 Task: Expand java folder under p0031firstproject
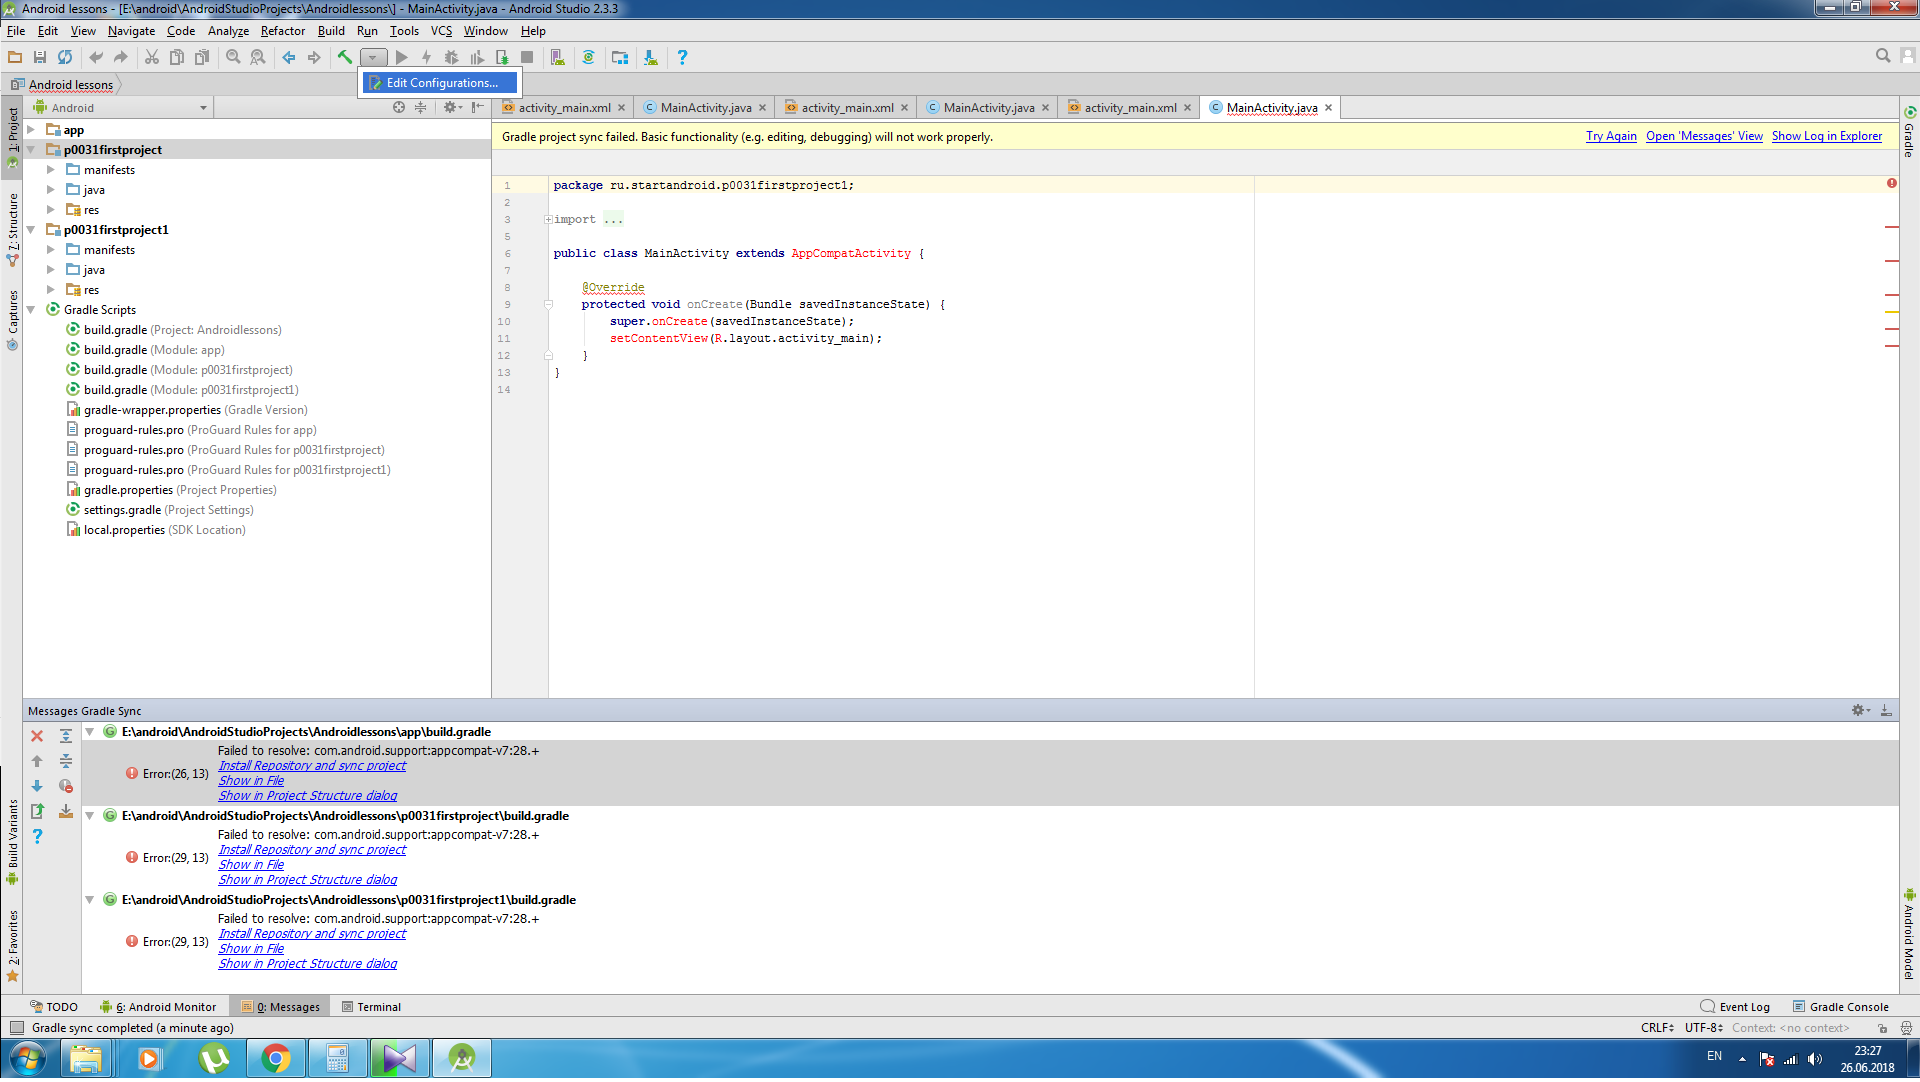(51, 190)
